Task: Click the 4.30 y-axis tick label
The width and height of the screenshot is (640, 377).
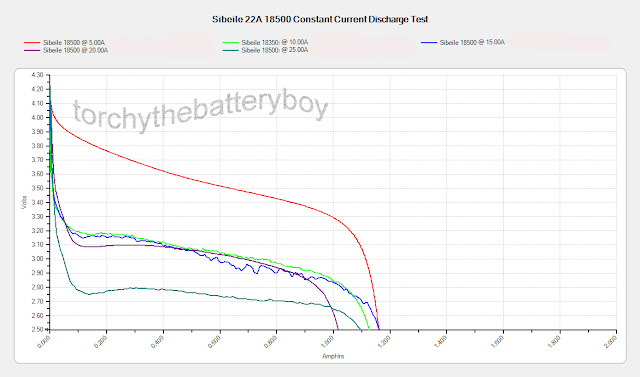Action: click(x=37, y=75)
